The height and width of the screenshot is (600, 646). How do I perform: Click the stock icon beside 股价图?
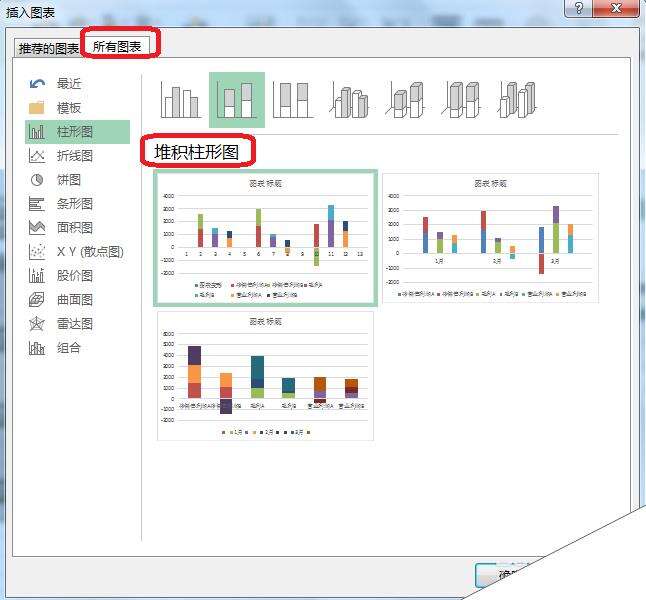click(37, 275)
